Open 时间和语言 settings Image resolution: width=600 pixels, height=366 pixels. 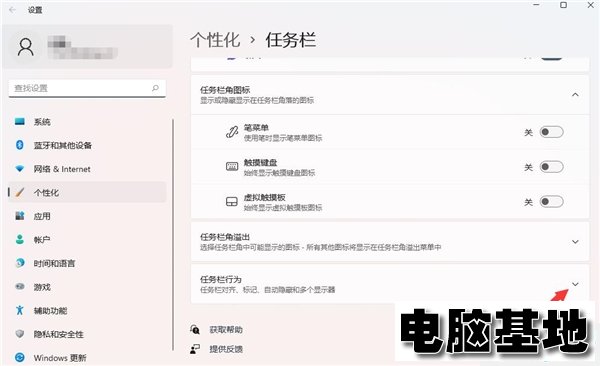click(x=87, y=263)
